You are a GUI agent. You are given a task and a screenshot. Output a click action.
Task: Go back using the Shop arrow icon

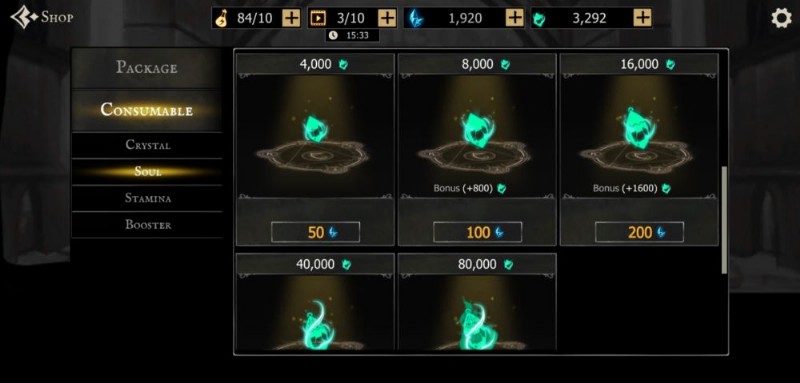pos(24,17)
